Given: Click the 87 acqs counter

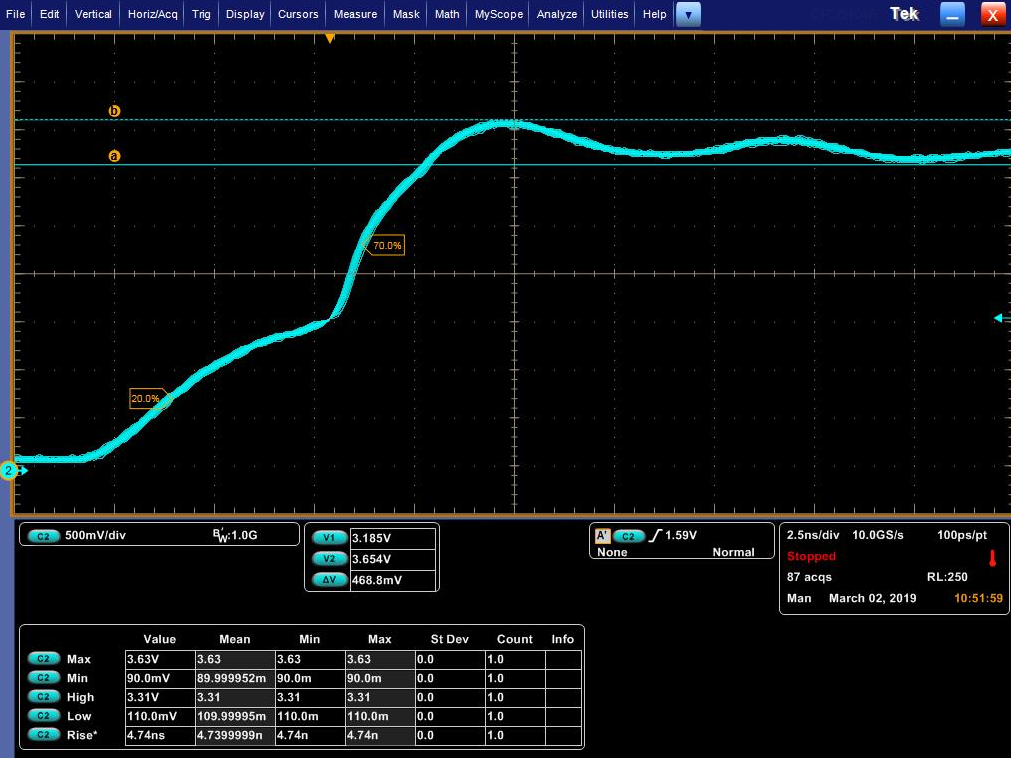Looking at the screenshot, I should click(x=809, y=577).
